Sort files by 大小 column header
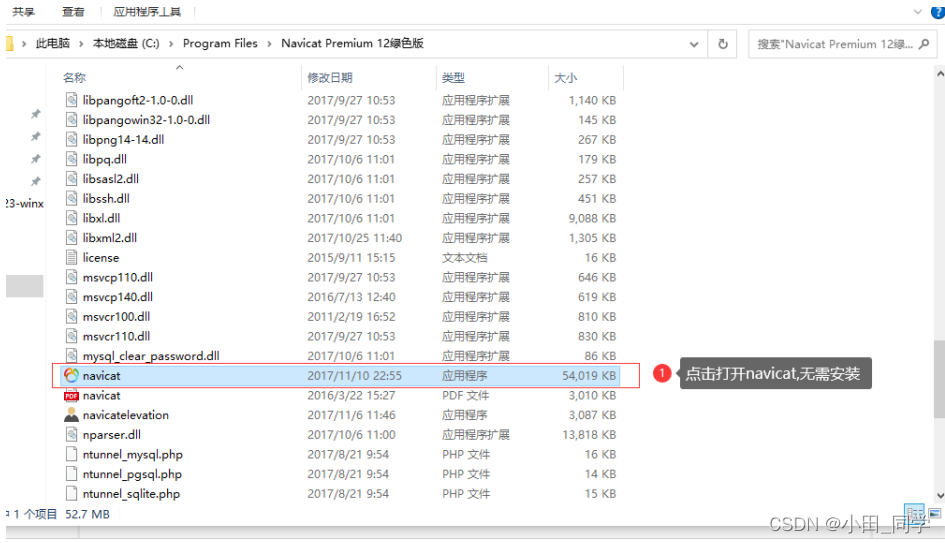Viewport: 945px width, 543px height. point(565,78)
